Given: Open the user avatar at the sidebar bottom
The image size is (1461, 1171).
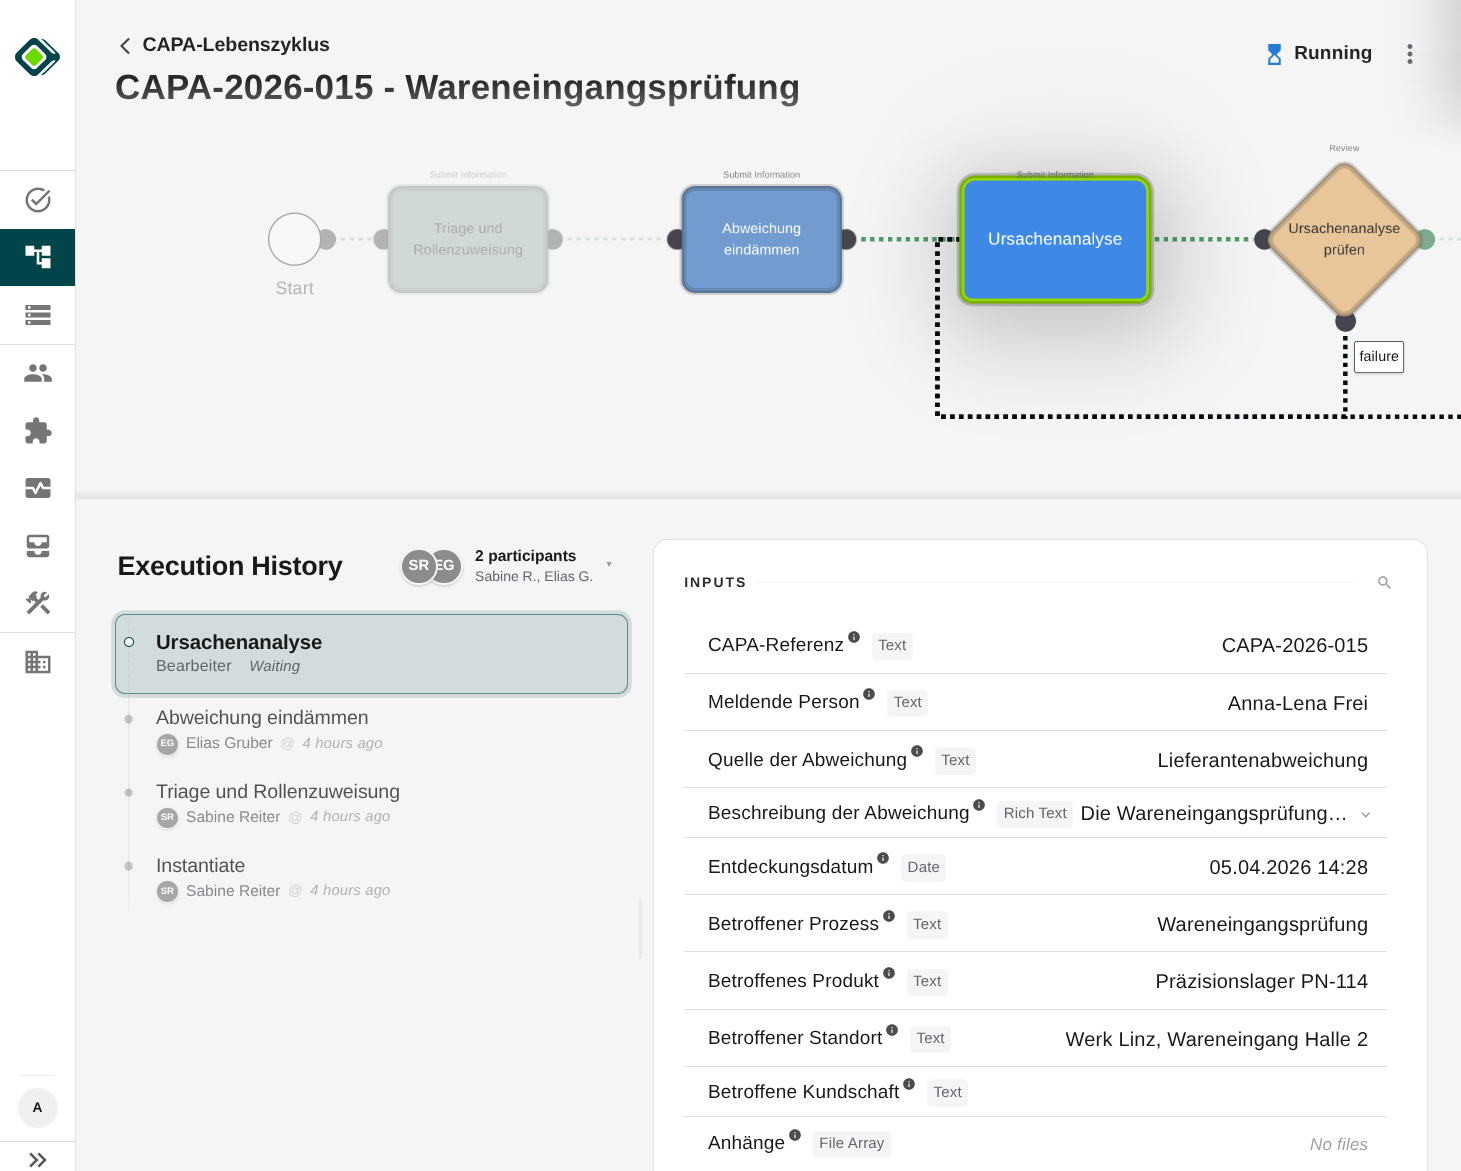Looking at the screenshot, I should point(37,1108).
